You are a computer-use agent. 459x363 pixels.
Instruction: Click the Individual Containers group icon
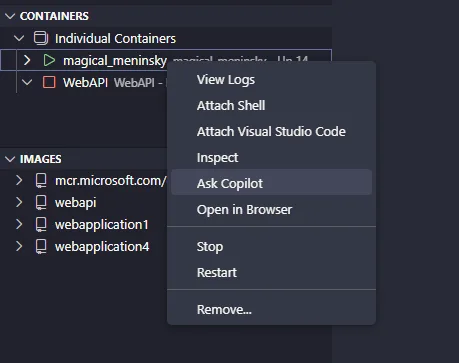41,38
